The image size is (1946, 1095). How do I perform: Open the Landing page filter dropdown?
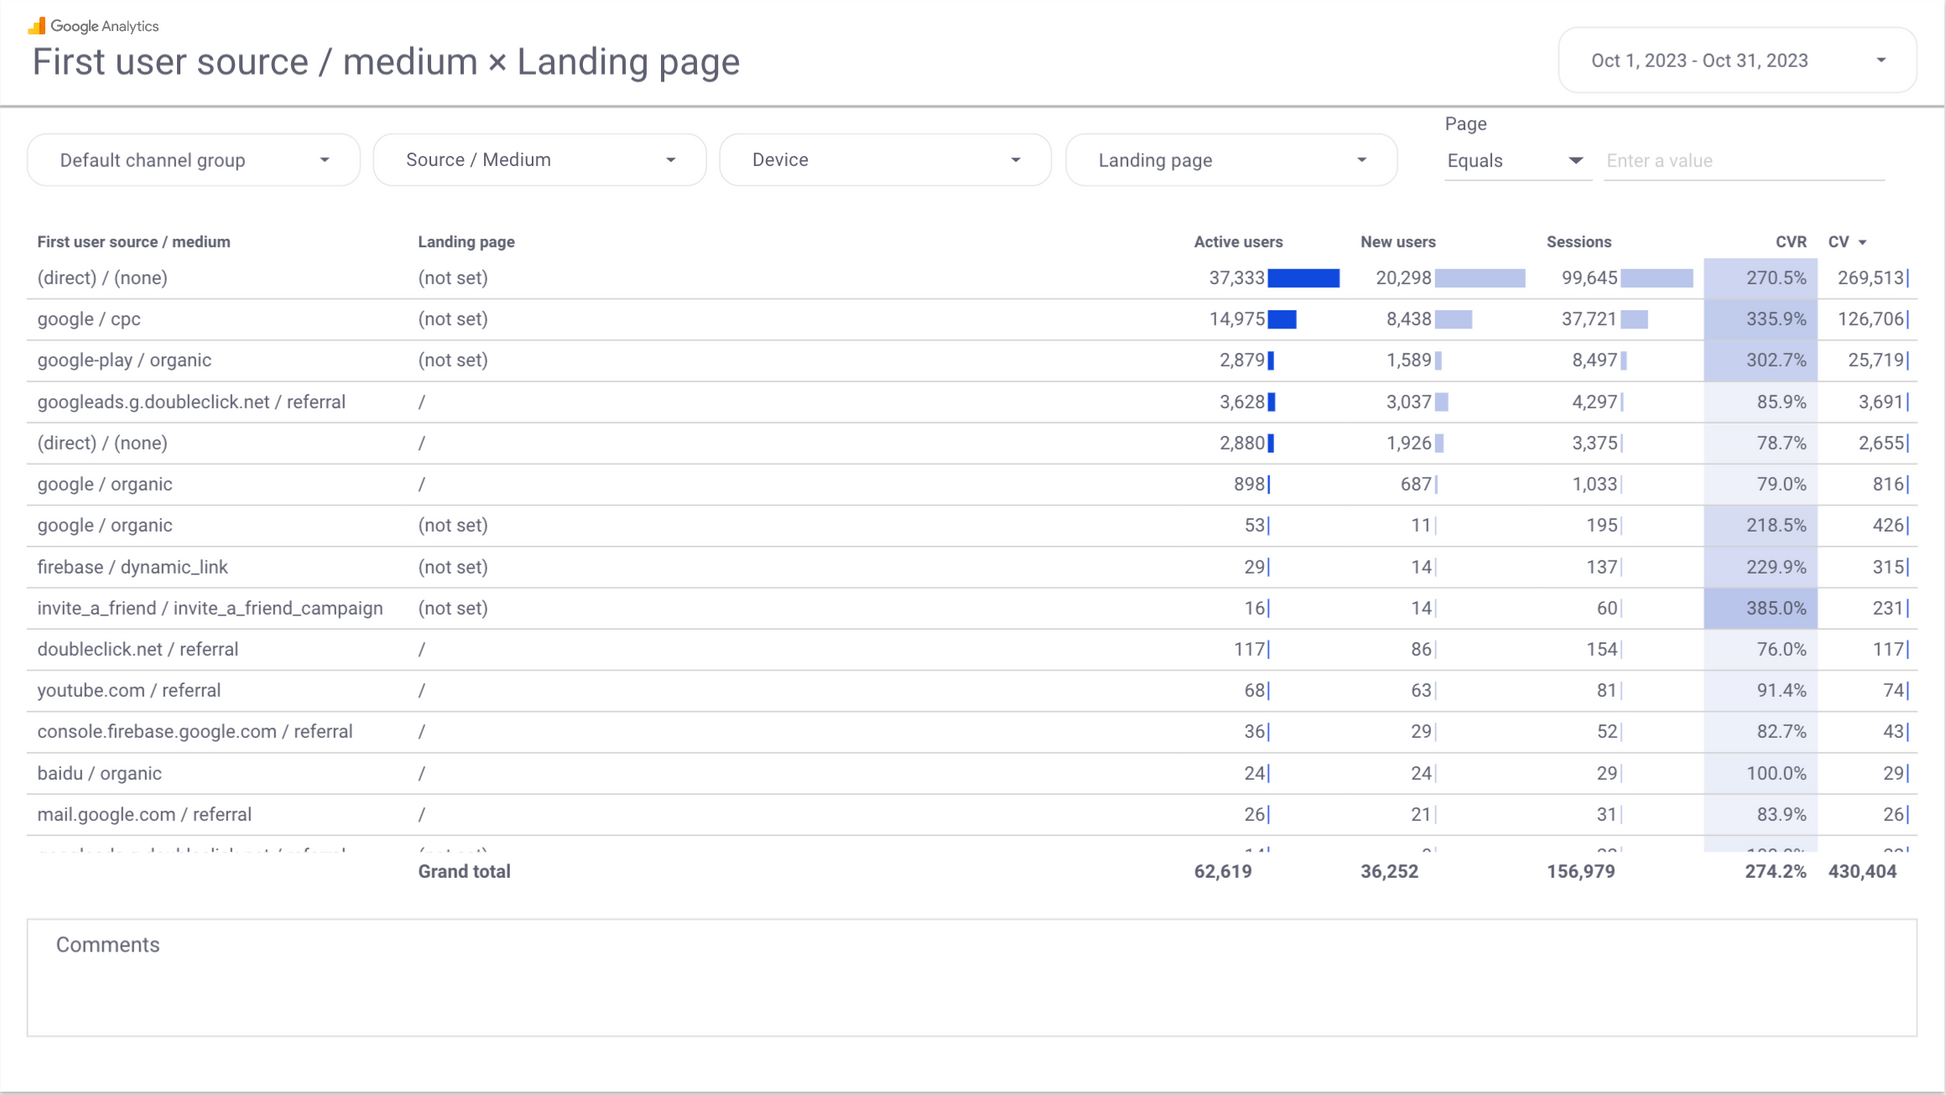tap(1231, 160)
